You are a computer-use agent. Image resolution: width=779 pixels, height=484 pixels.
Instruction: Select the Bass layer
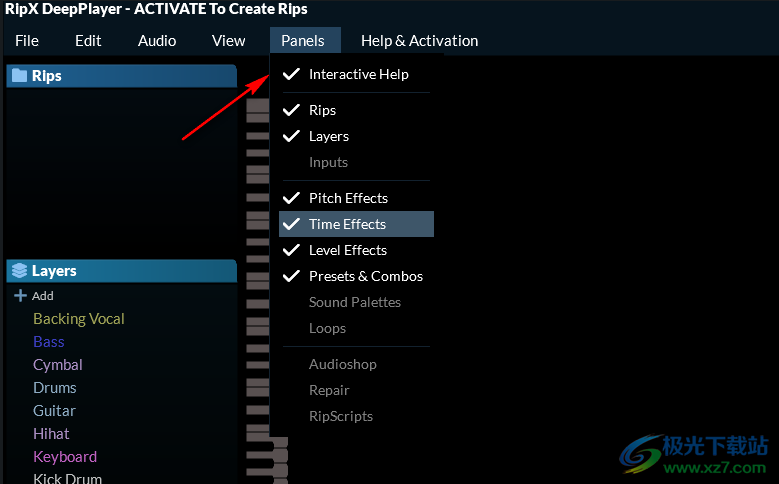(49, 342)
